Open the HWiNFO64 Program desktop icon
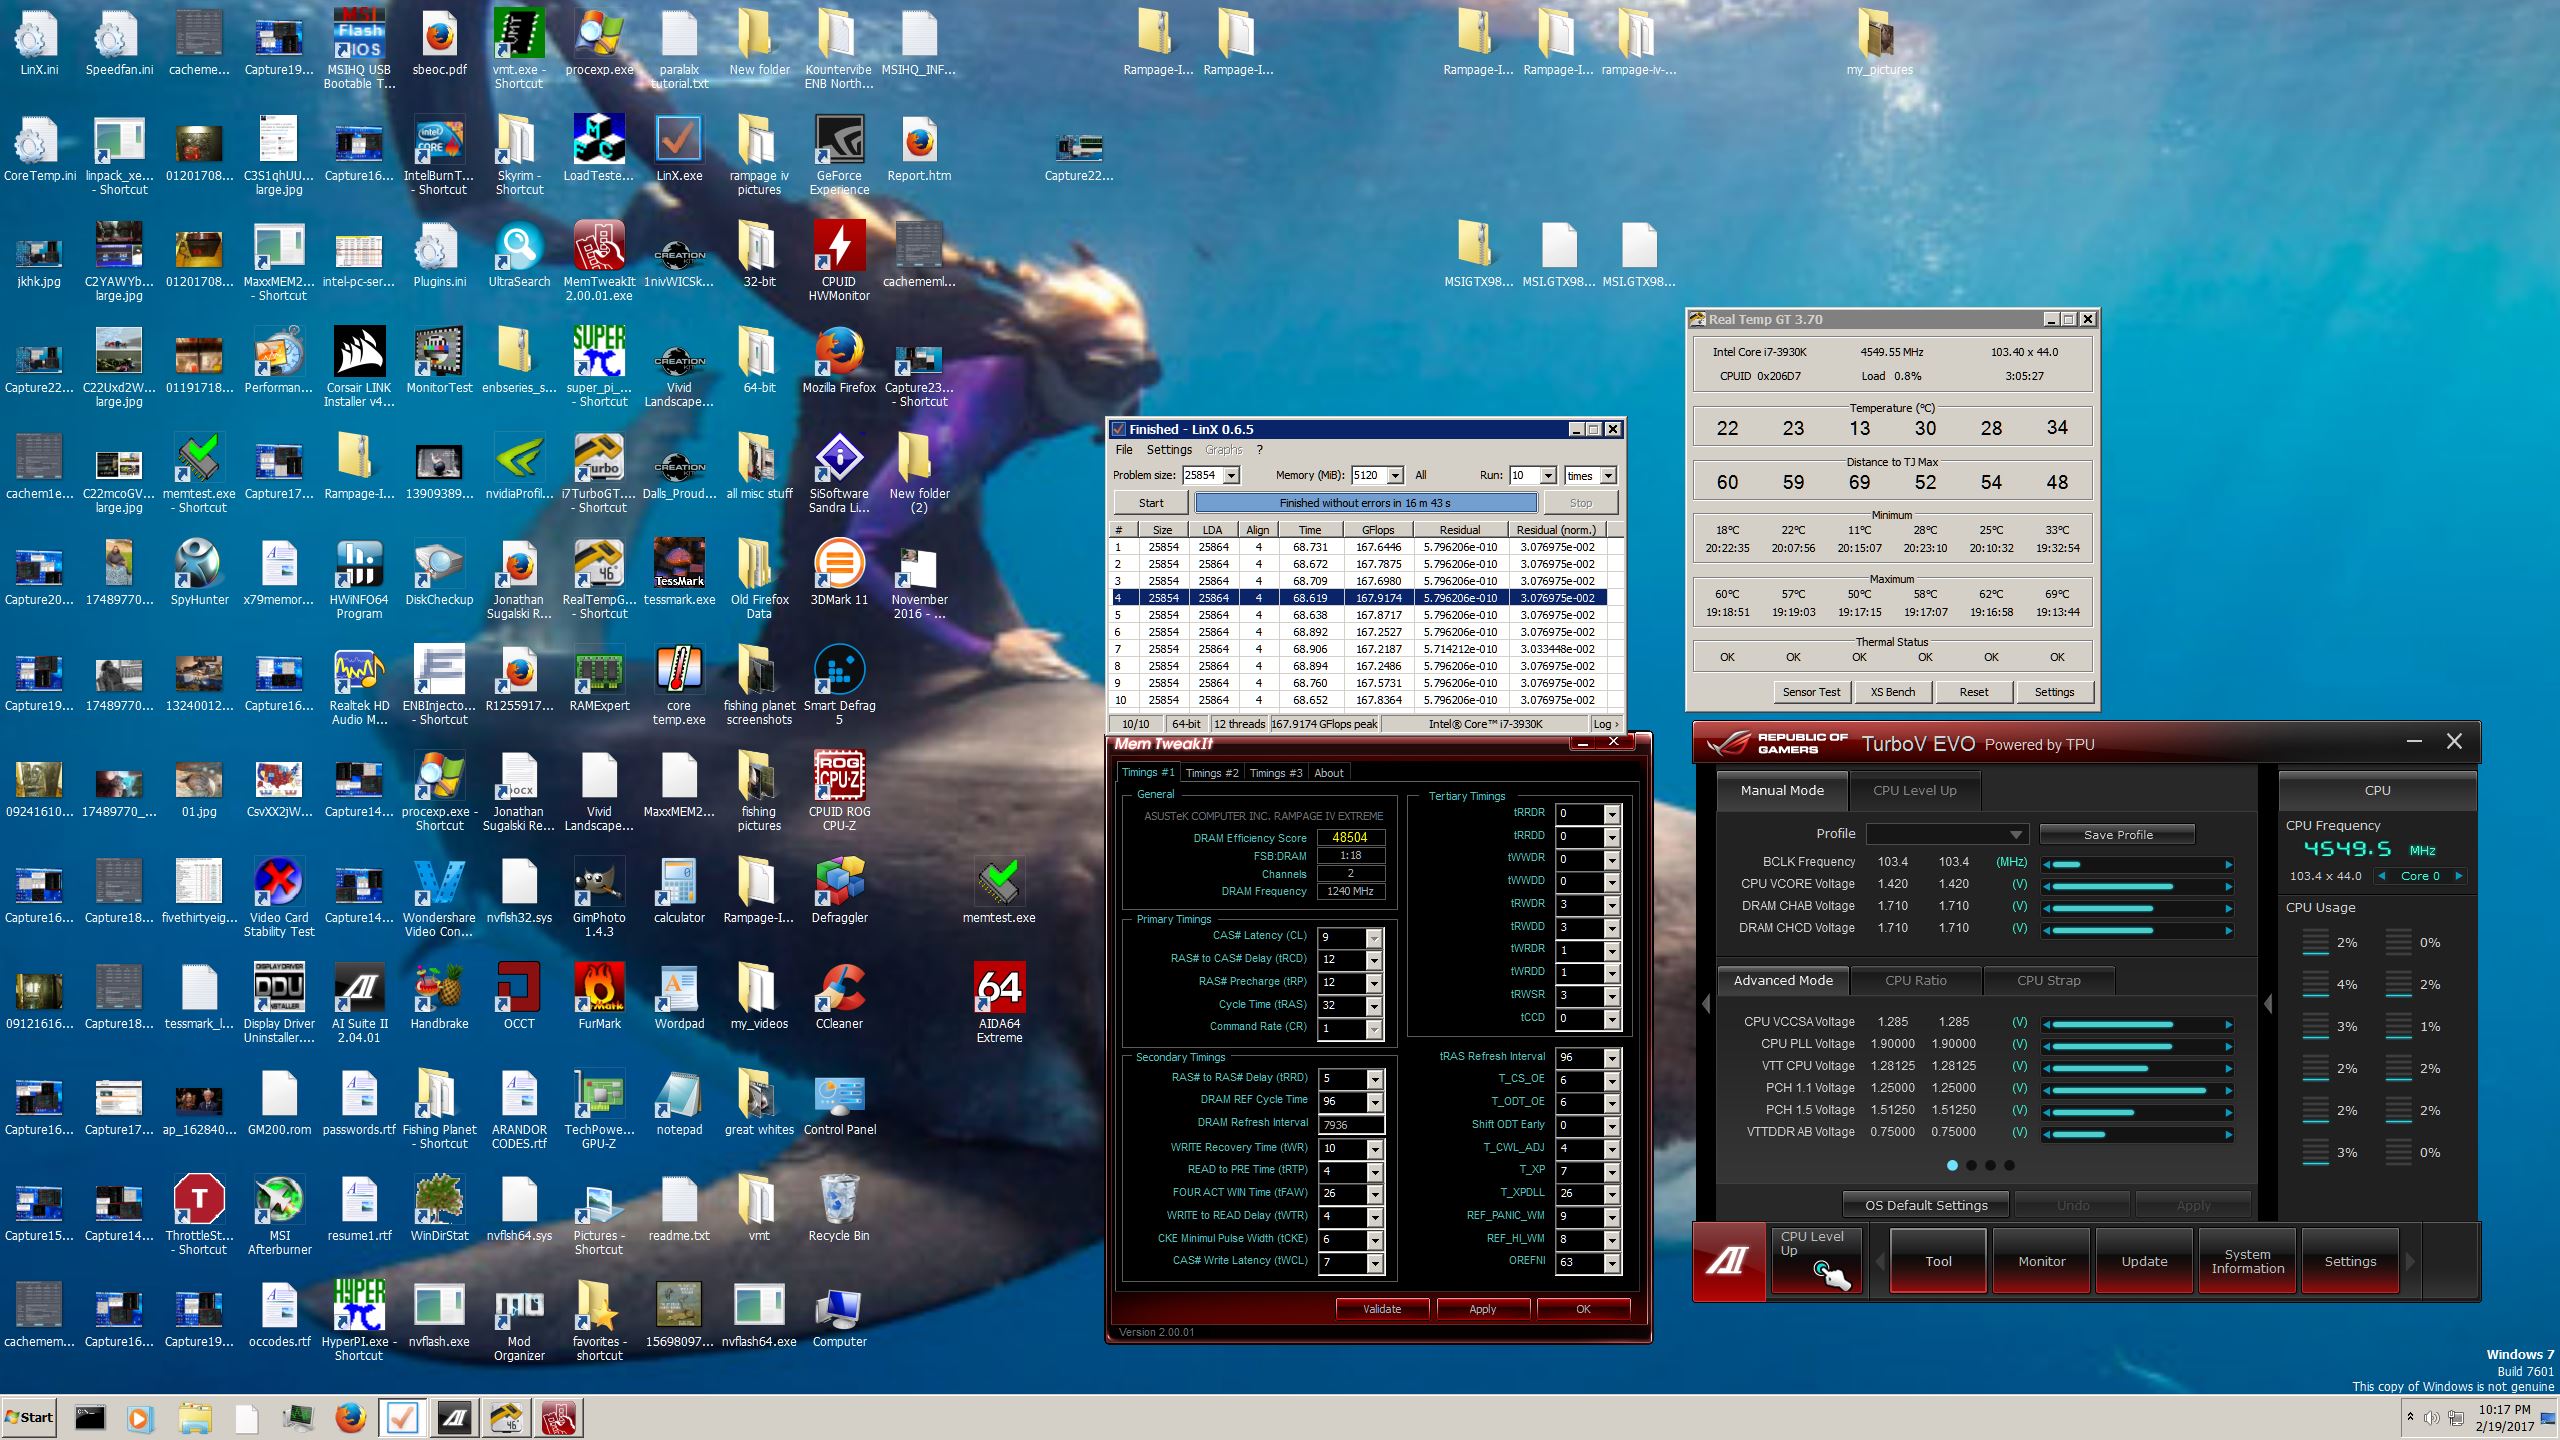This screenshot has width=2560, height=1440. (x=359, y=577)
